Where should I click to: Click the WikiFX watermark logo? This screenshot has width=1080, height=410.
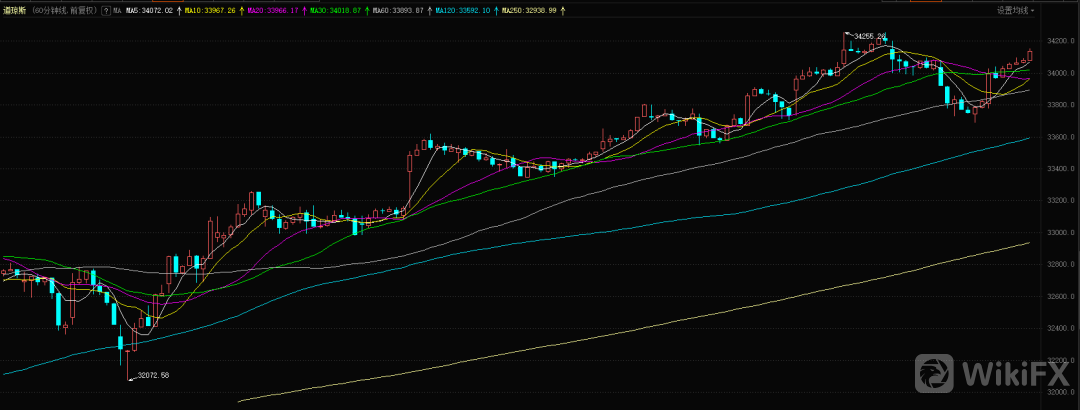[x=993, y=374]
